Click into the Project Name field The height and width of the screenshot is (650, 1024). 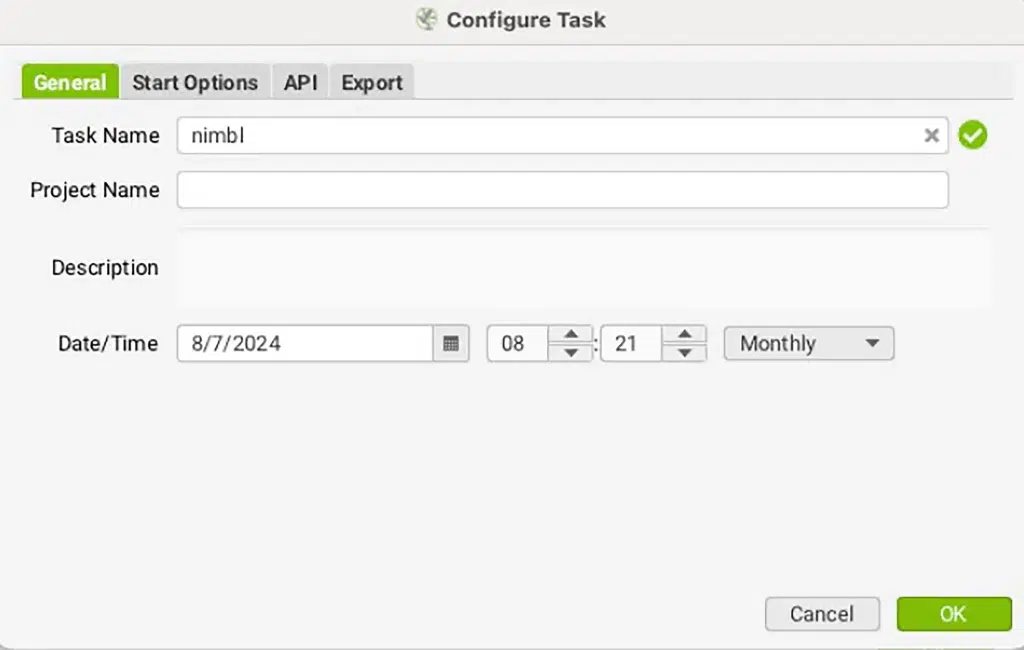coord(562,190)
